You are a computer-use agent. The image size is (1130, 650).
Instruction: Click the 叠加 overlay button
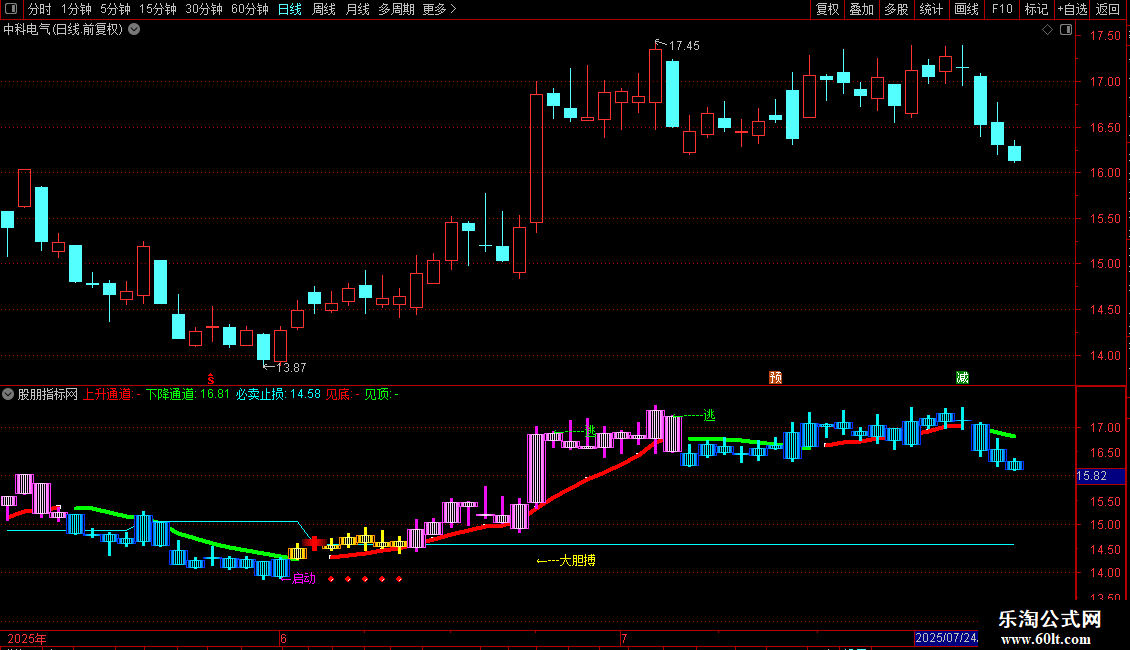tap(861, 9)
